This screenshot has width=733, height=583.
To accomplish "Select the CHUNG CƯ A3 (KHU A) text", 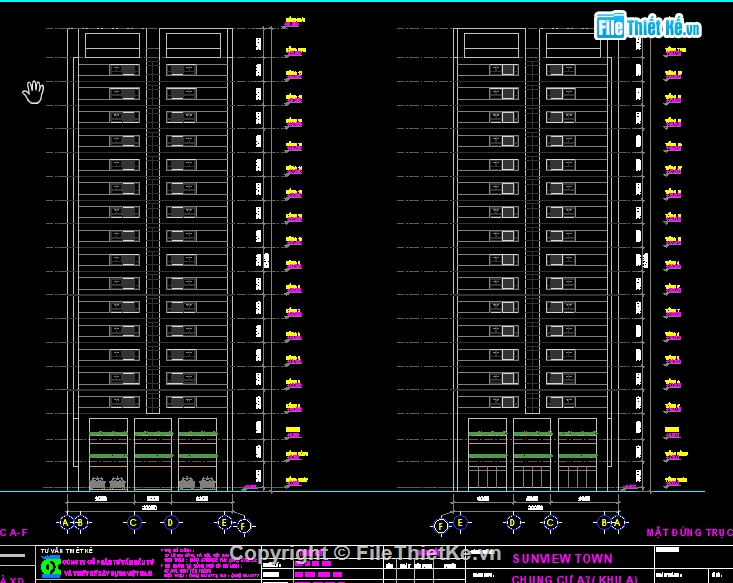I will (575, 579).
